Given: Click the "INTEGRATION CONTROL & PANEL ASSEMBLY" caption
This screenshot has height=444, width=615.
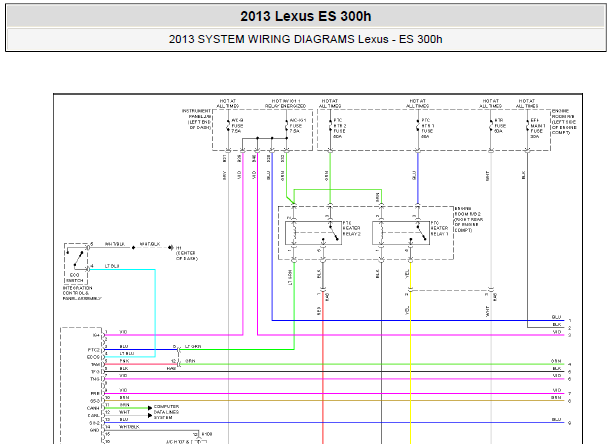Looking at the screenshot, I should point(82,293).
